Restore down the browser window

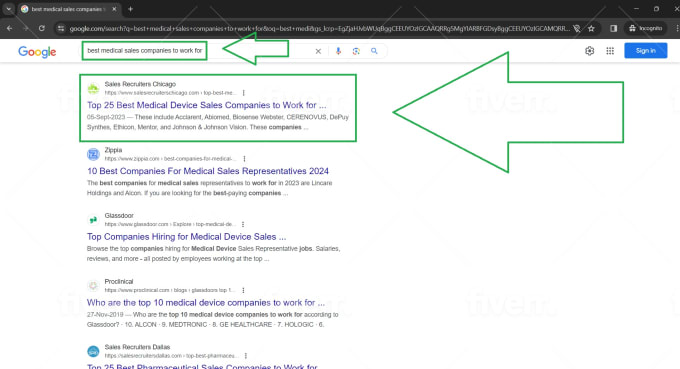[656, 9]
